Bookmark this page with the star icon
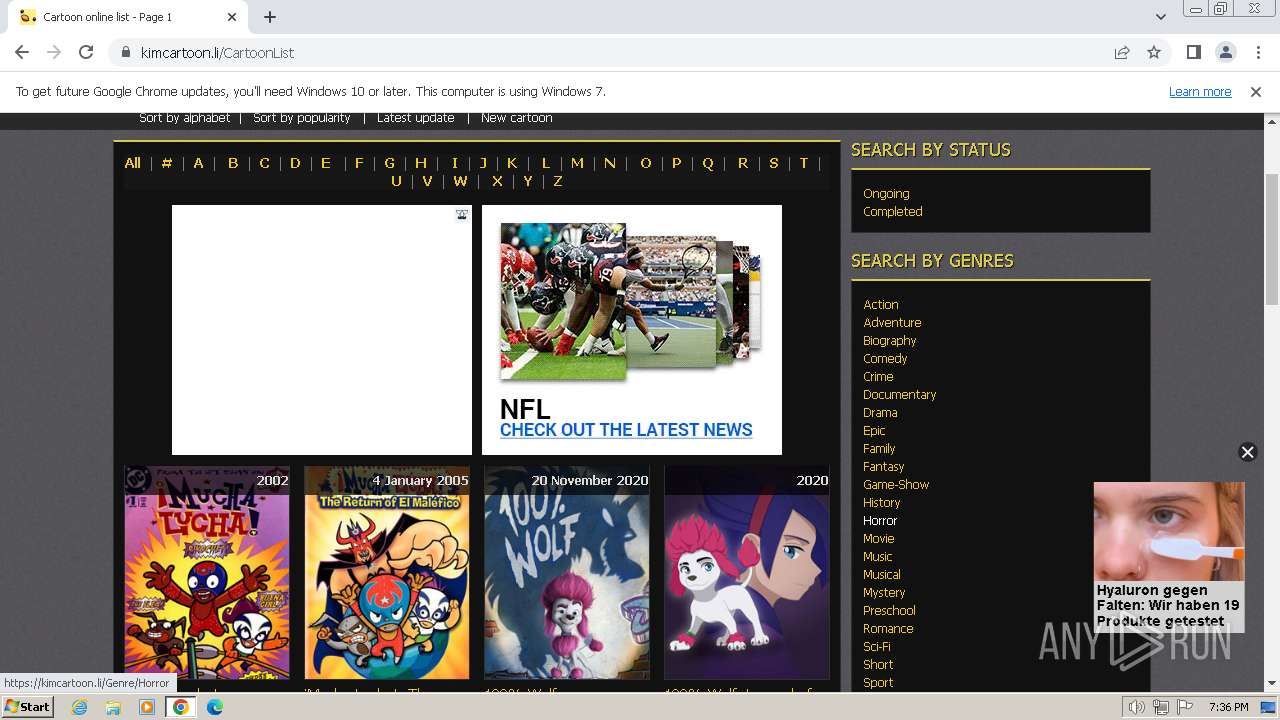Viewport: 1280px width, 720px height. (1154, 52)
